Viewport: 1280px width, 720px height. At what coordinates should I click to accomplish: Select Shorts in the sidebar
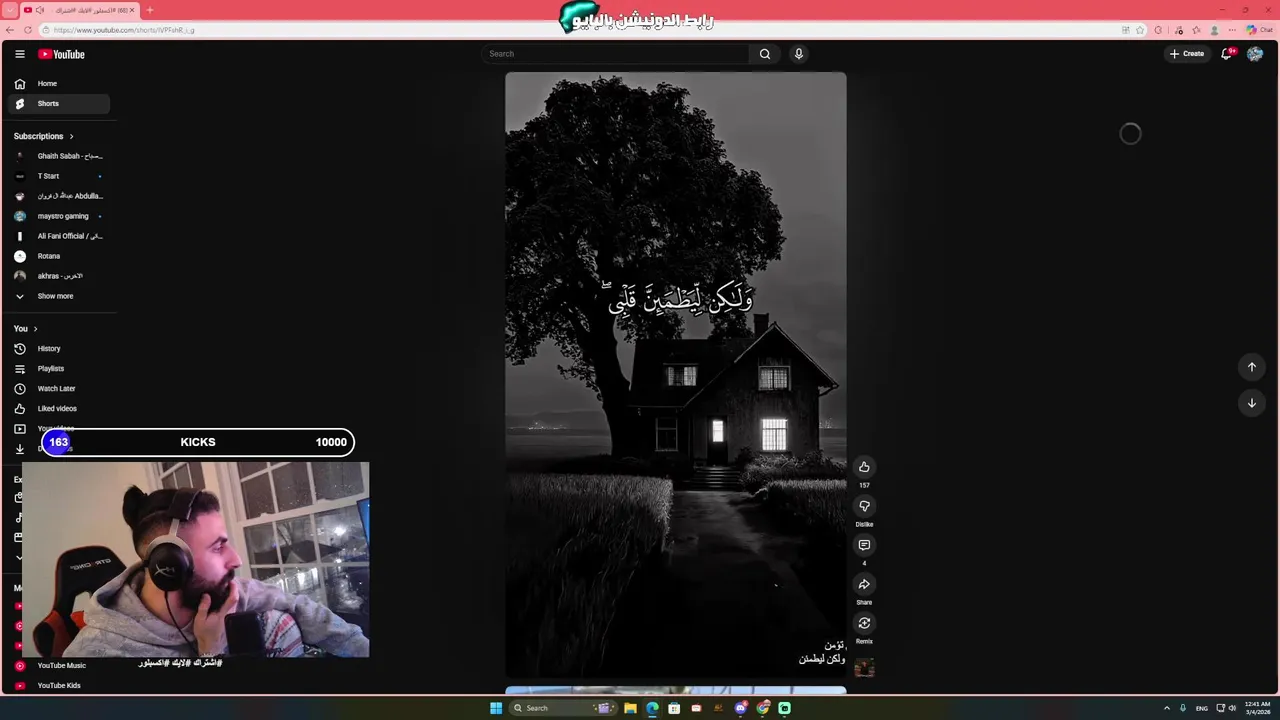[x=60, y=104]
